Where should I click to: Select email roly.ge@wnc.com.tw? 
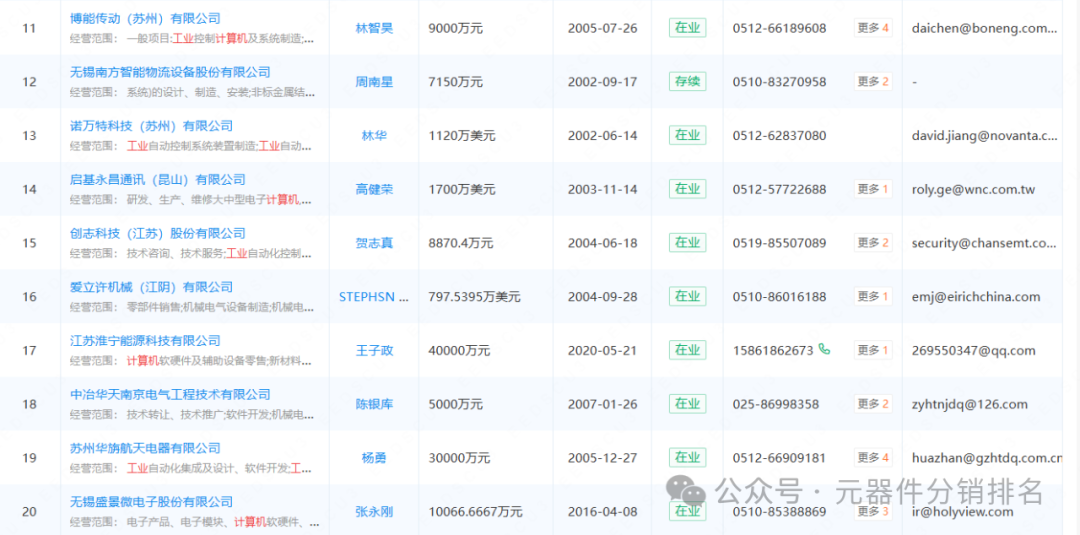coord(973,189)
